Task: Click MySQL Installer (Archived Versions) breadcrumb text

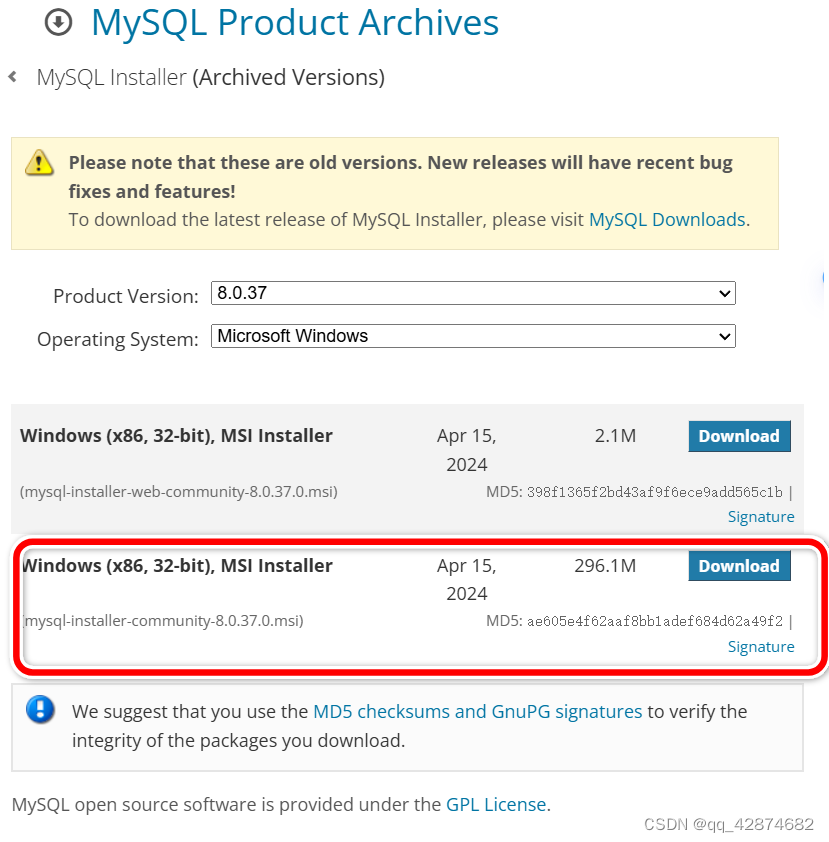Action: tap(209, 77)
